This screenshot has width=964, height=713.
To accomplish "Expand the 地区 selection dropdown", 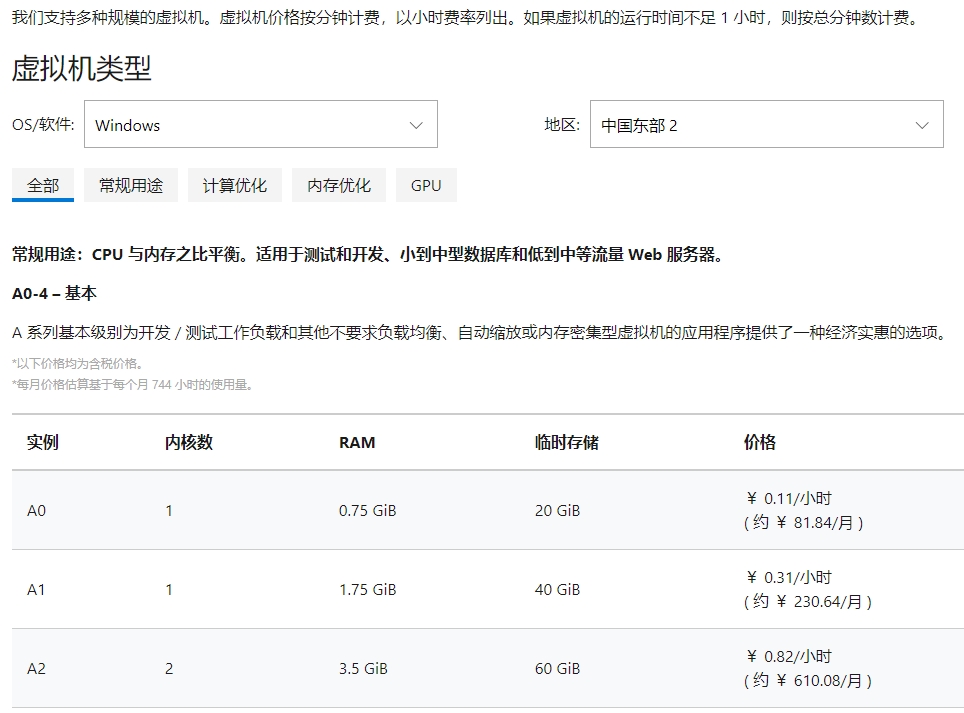I will click(x=766, y=123).
